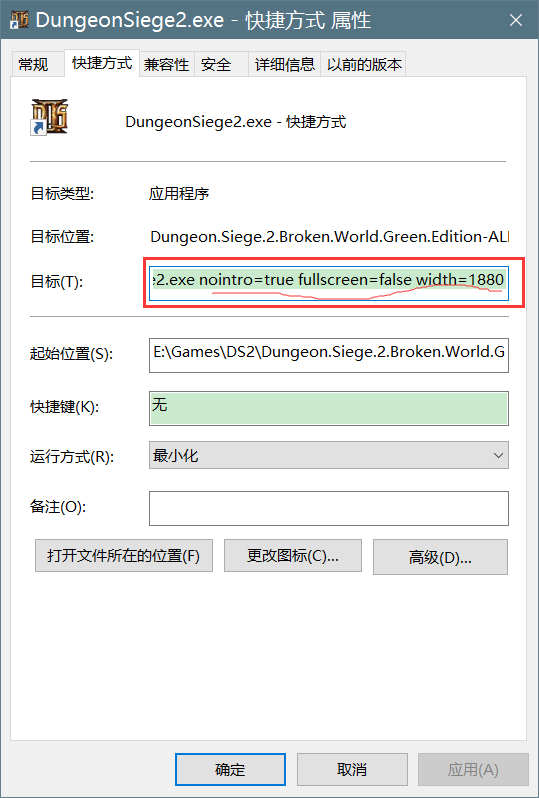
Task: Switch to the 以前的版本 tab
Action: 363,65
